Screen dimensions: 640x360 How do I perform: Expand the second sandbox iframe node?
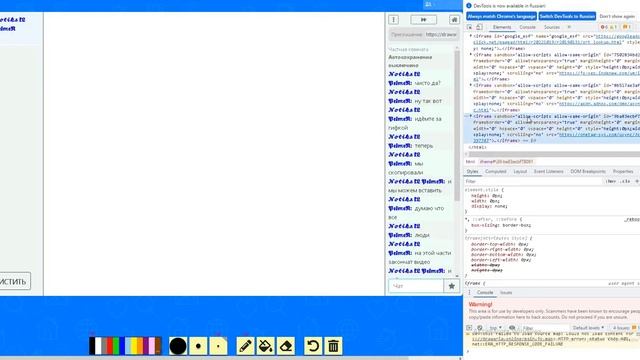click(x=471, y=54)
